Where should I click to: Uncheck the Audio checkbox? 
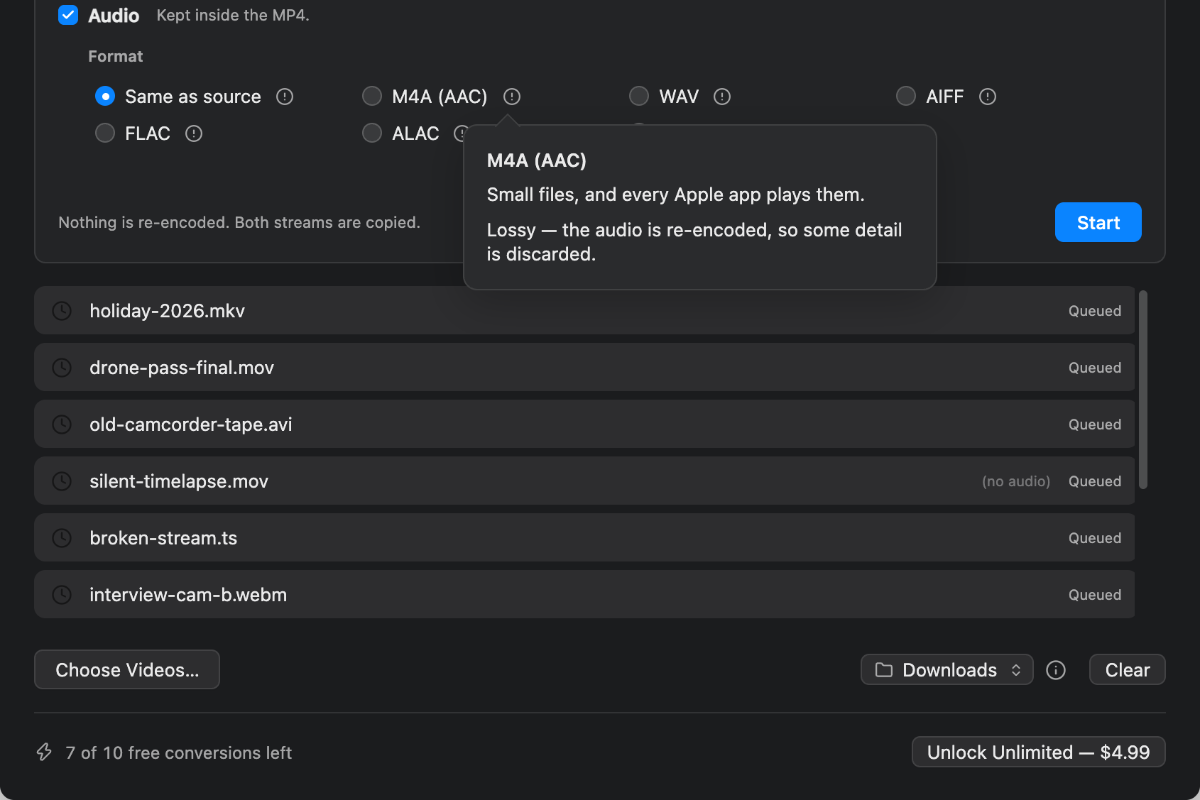[x=68, y=15]
